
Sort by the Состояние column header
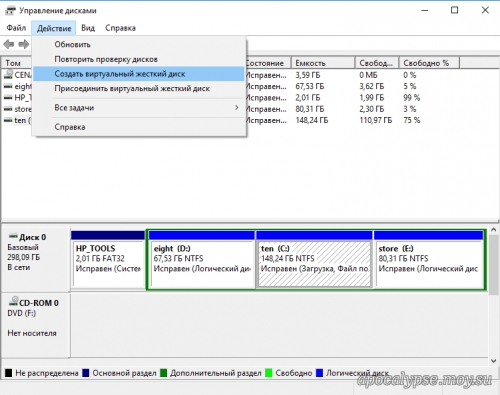point(269,63)
